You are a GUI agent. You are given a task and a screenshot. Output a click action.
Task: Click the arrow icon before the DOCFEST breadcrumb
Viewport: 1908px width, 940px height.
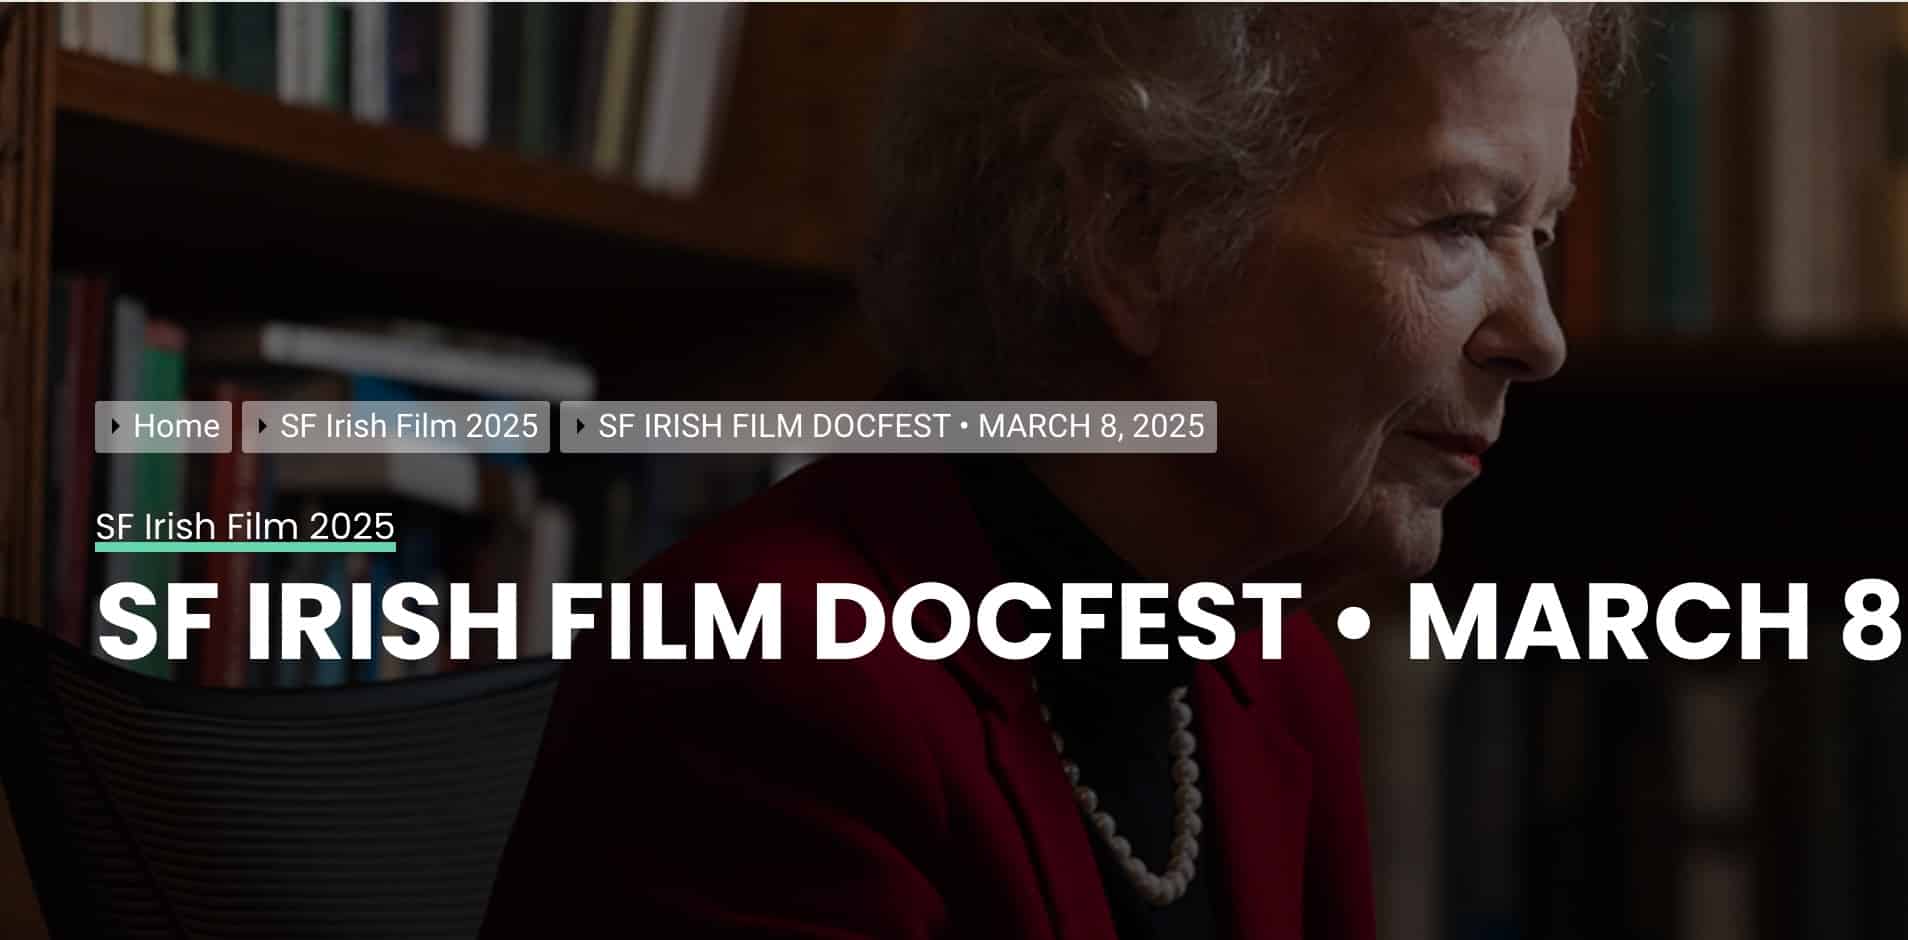[x=581, y=427]
